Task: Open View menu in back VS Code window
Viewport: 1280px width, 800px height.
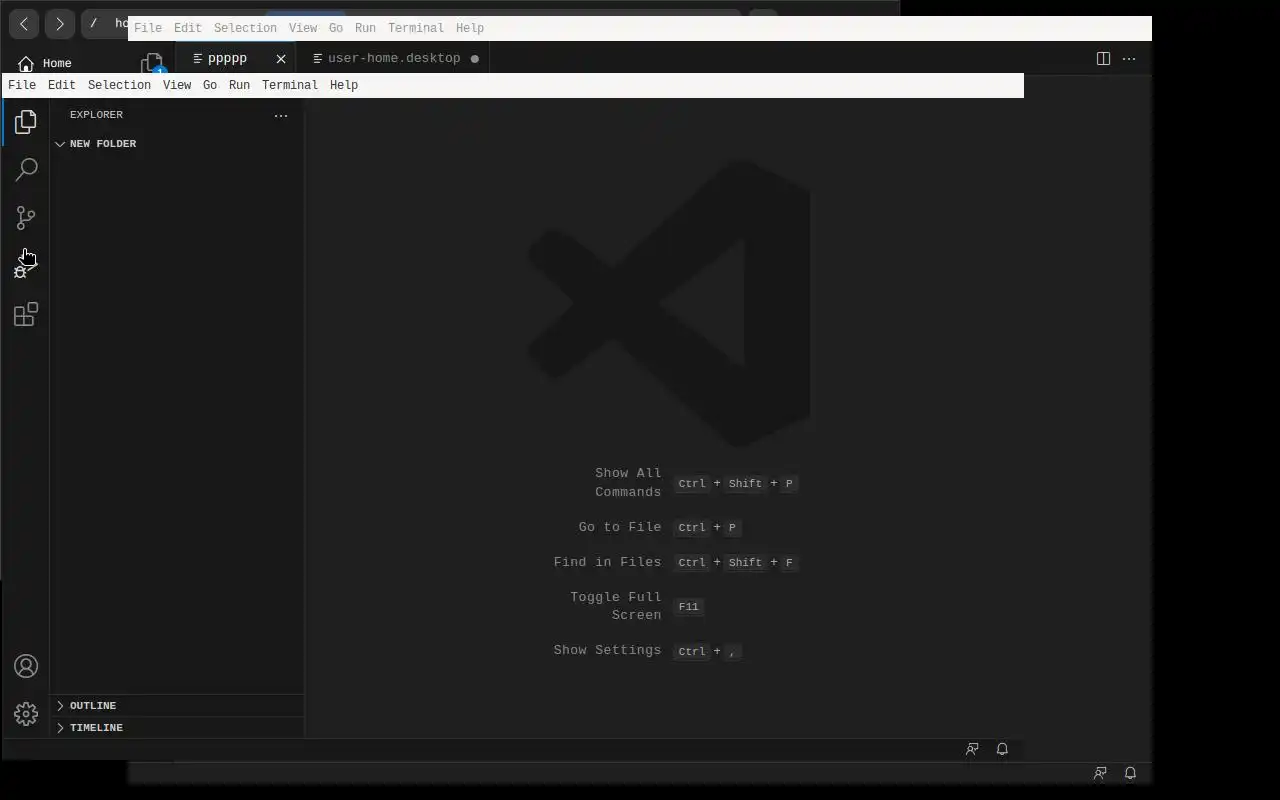Action: coord(303,28)
